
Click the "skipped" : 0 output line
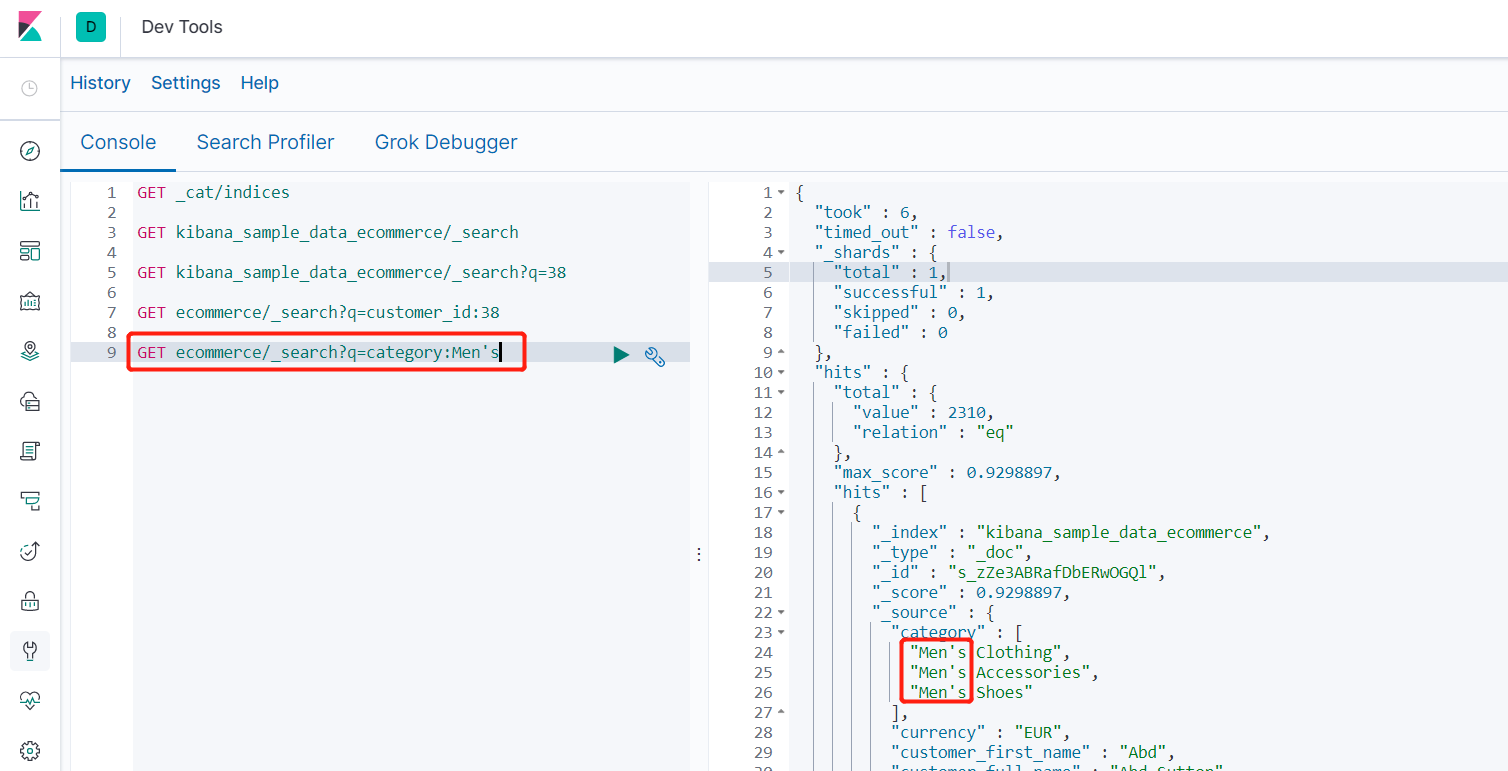tap(899, 312)
